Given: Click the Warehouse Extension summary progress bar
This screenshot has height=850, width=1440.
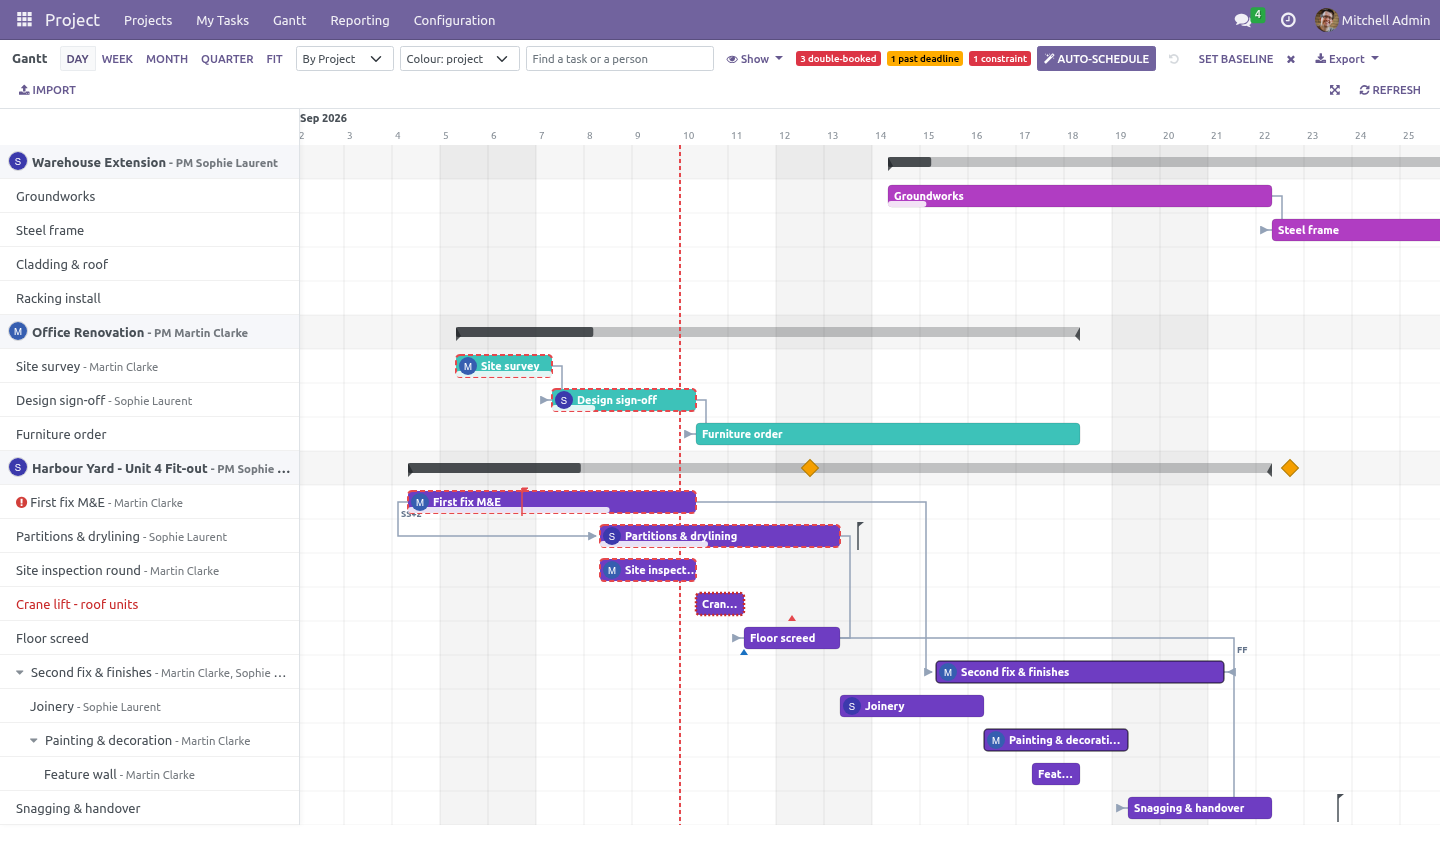Looking at the screenshot, I should click(1164, 162).
